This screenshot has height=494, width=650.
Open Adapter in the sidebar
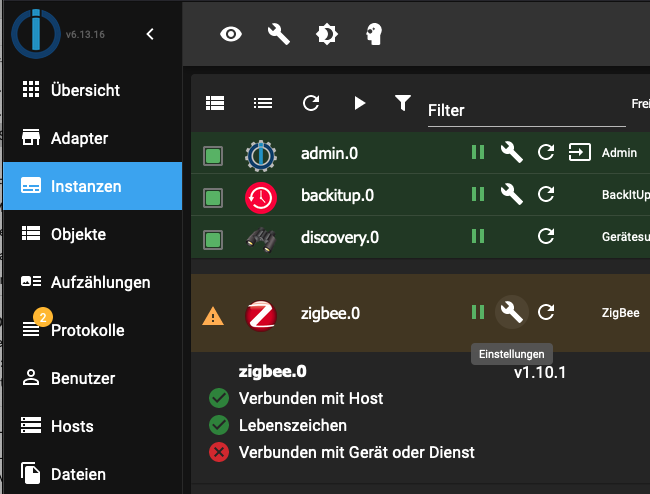[93, 138]
